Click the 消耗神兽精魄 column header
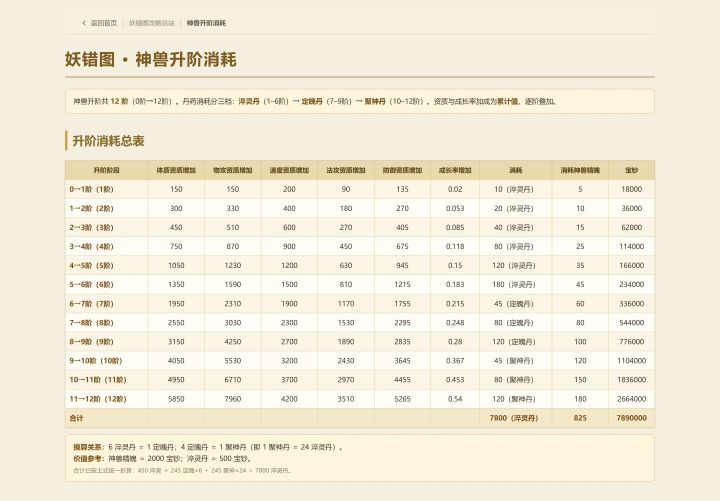 coord(580,170)
